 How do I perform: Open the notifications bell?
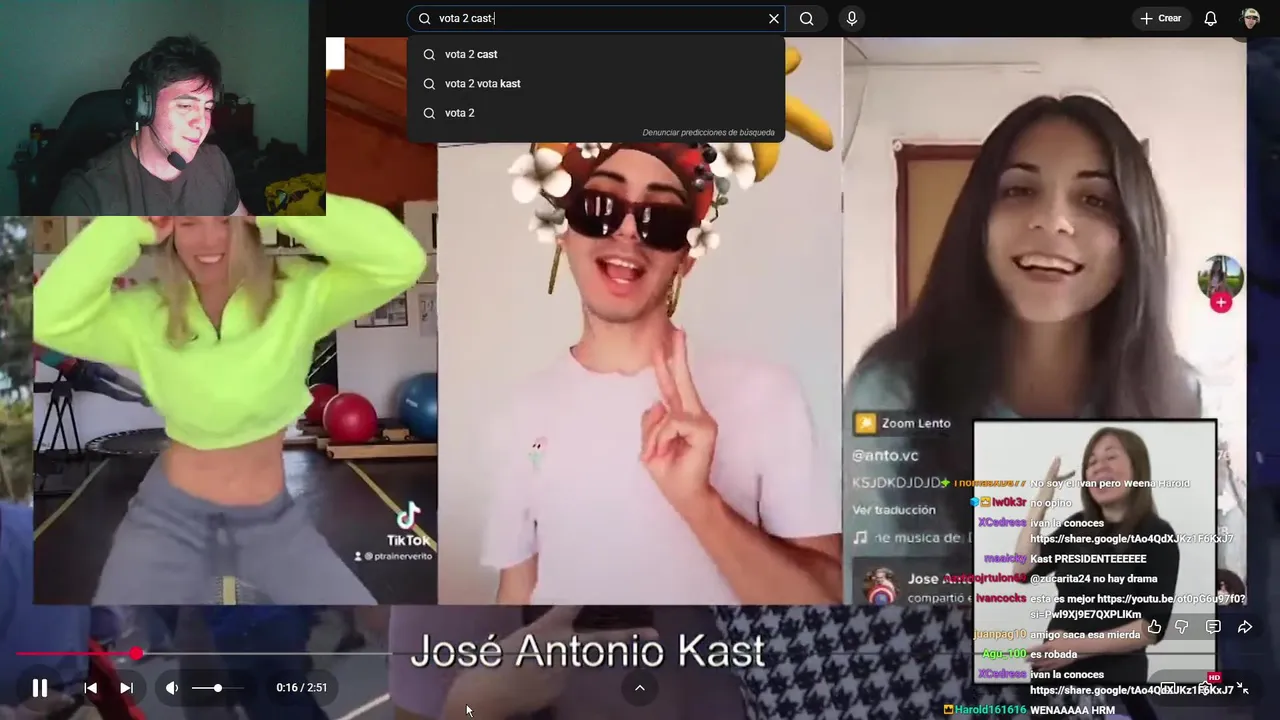(1210, 18)
